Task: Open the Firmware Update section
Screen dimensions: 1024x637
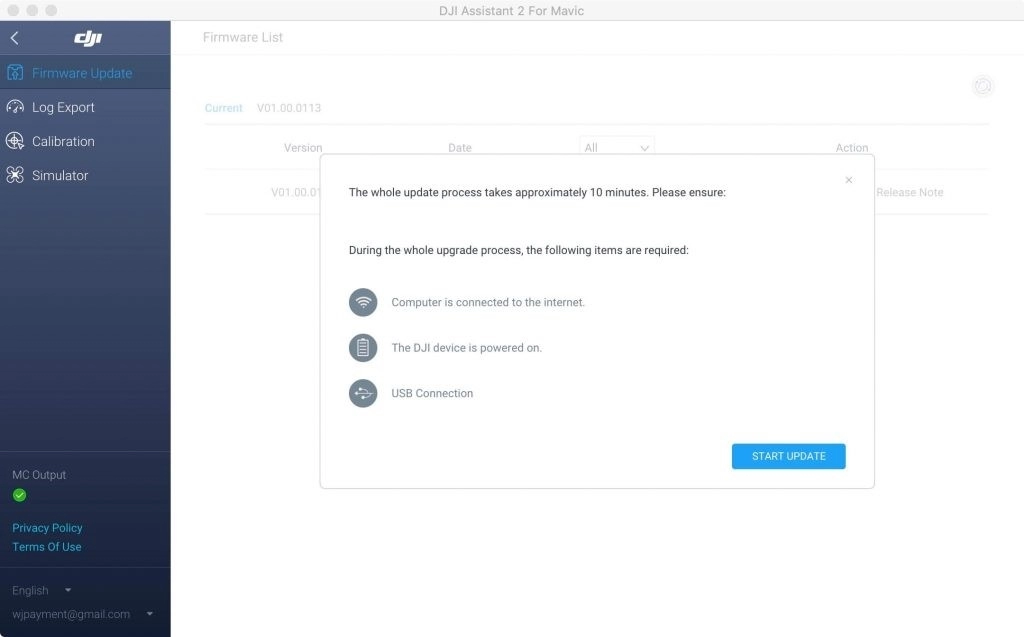Action: [x=85, y=73]
